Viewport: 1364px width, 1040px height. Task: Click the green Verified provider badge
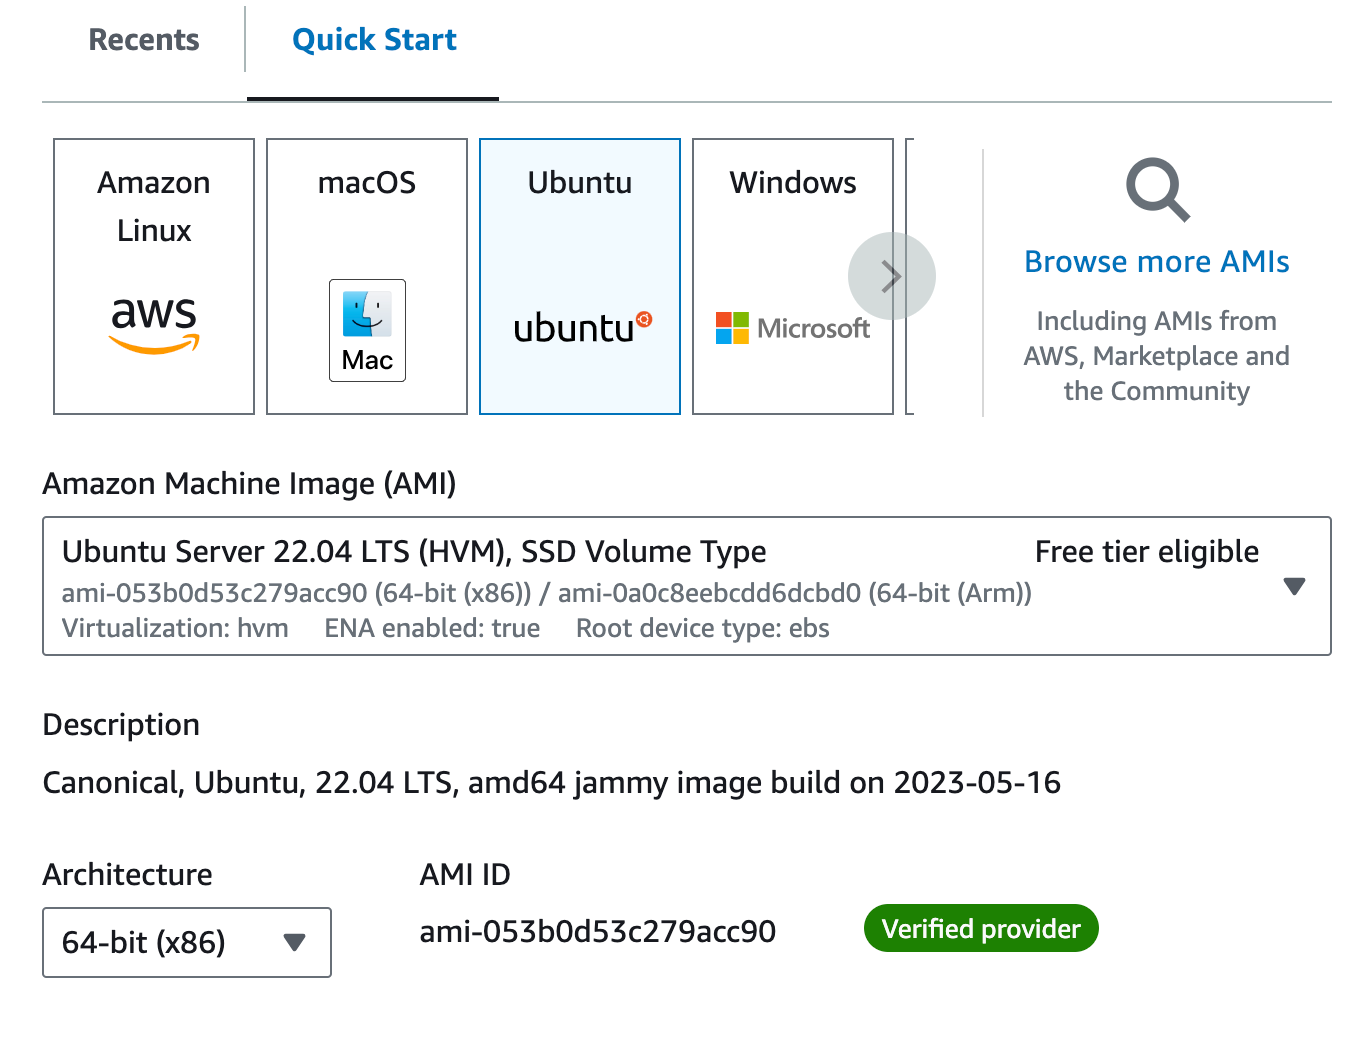pos(980,928)
